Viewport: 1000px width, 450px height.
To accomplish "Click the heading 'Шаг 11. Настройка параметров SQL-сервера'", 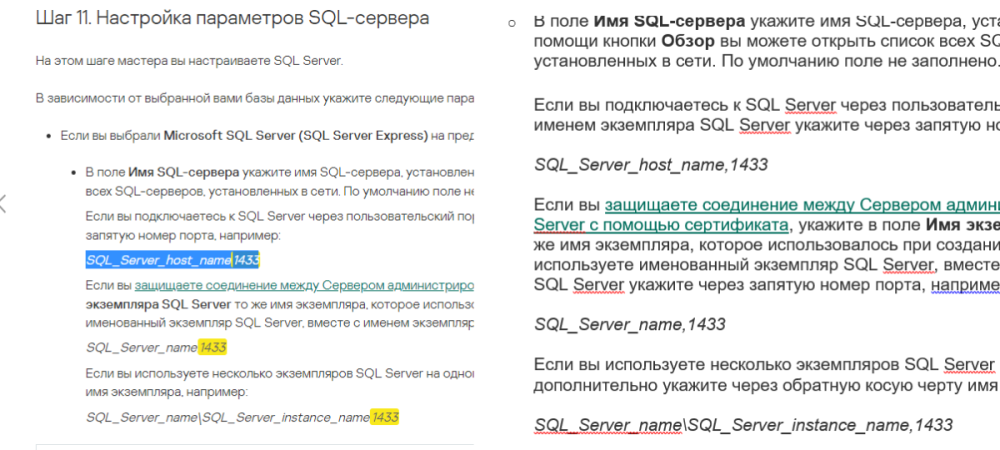I will (x=232, y=18).
